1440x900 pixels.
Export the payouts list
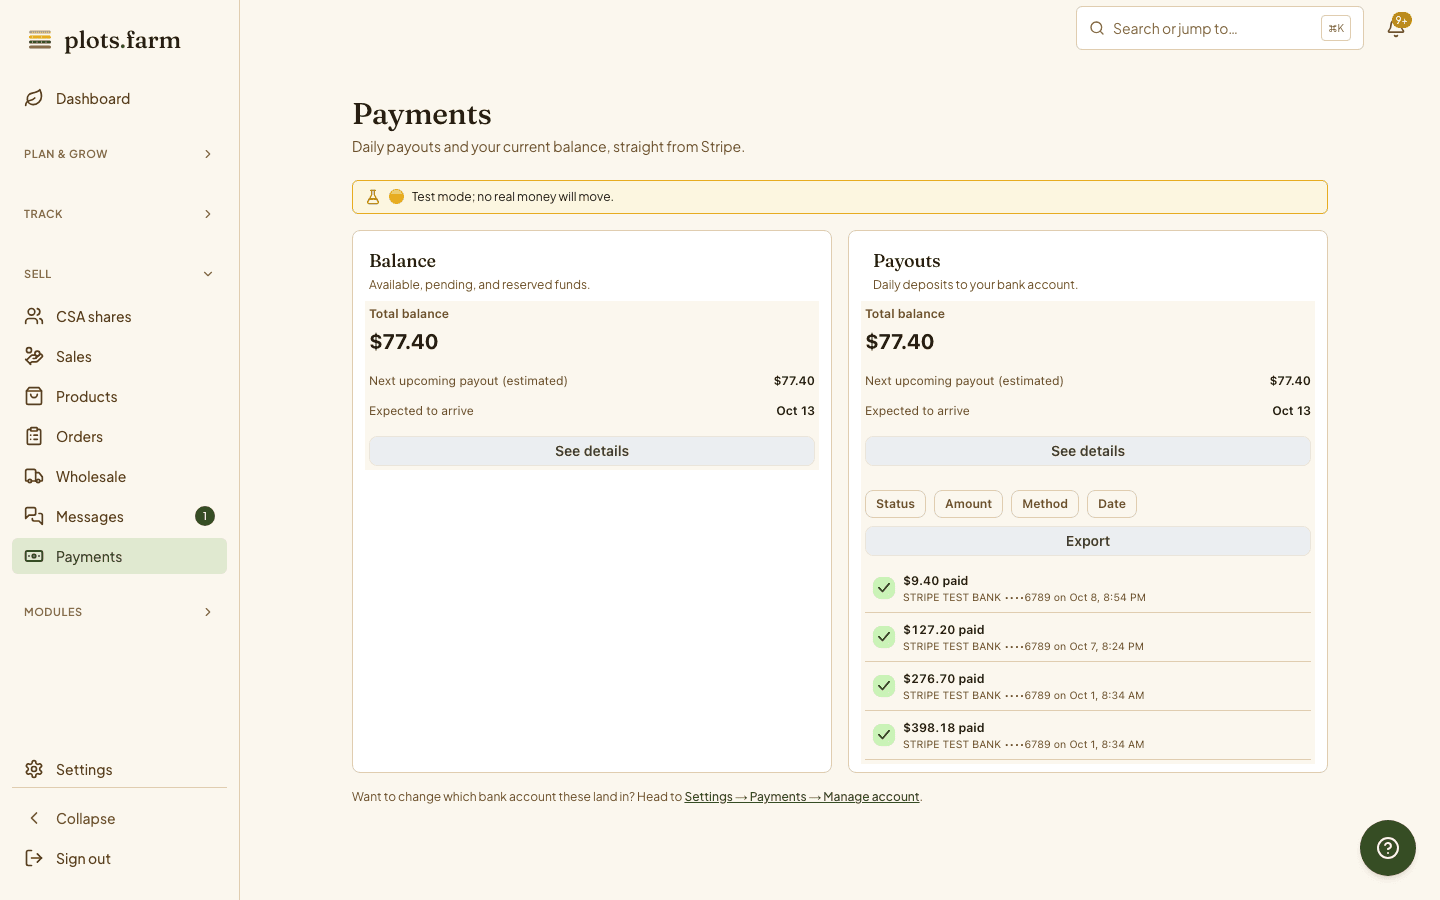tap(1088, 541)
